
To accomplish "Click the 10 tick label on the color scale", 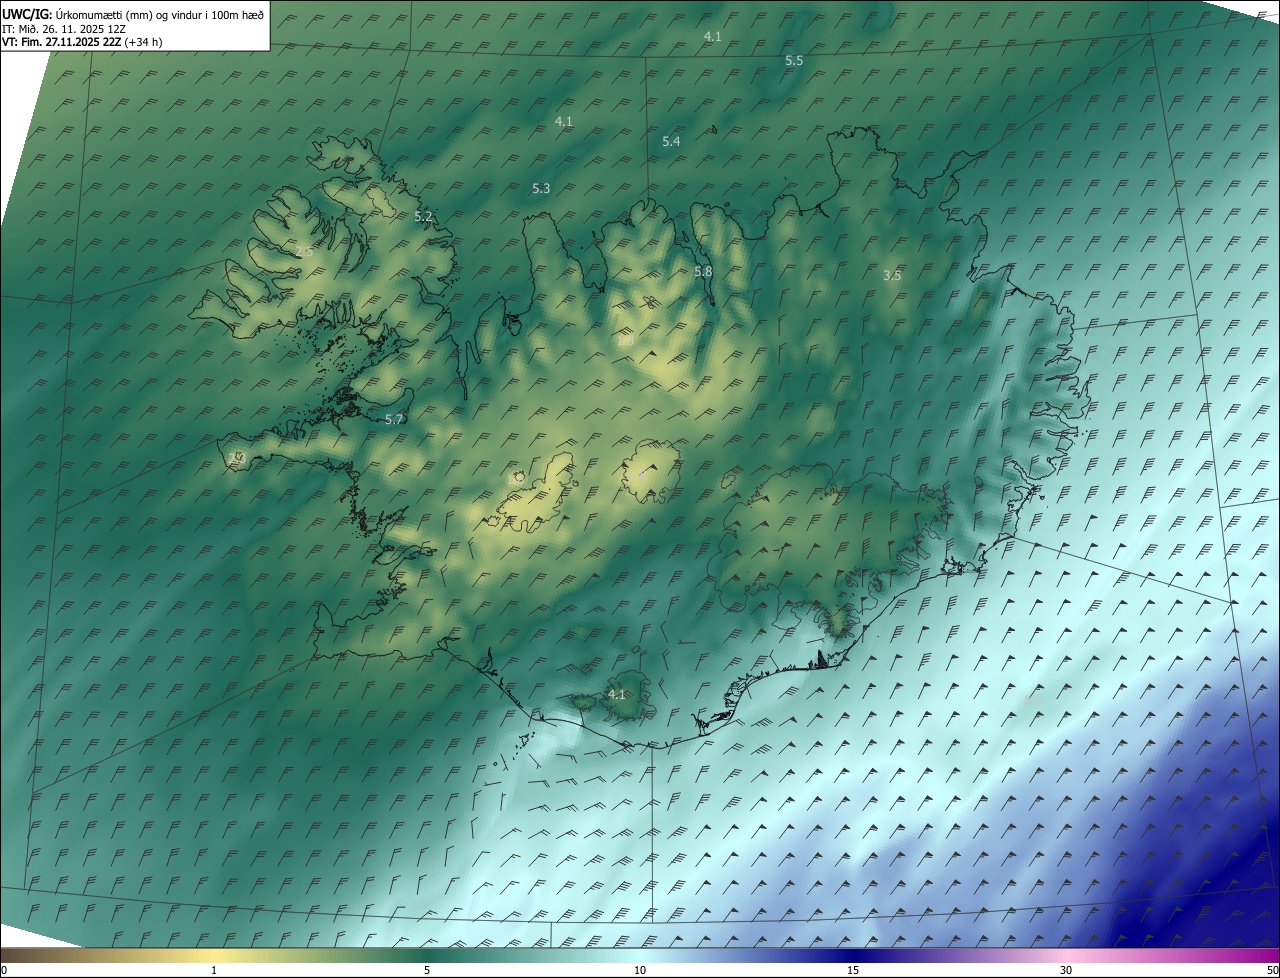I will click(640, 970).
